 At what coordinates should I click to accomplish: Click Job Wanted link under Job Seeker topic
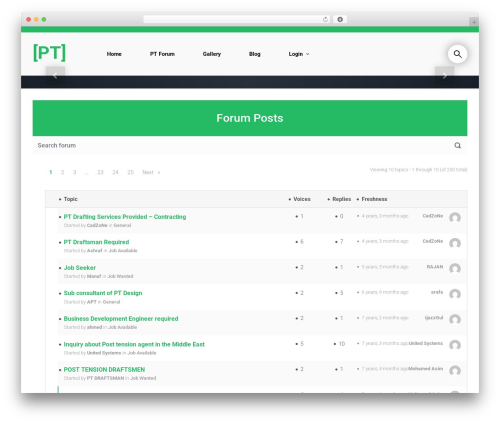[x=120, y=276]
